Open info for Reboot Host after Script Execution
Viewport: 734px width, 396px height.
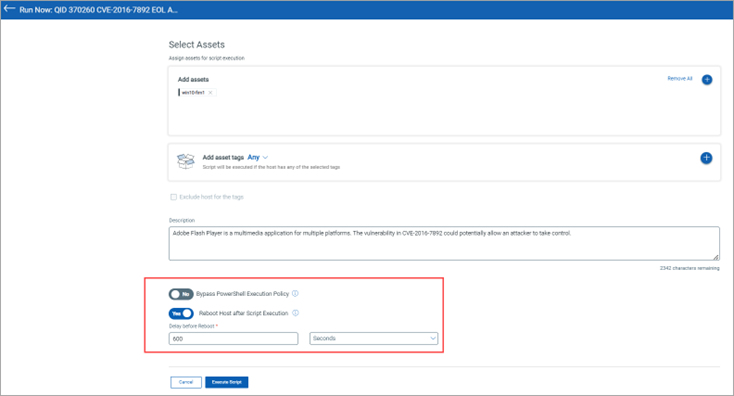point(295,313)
